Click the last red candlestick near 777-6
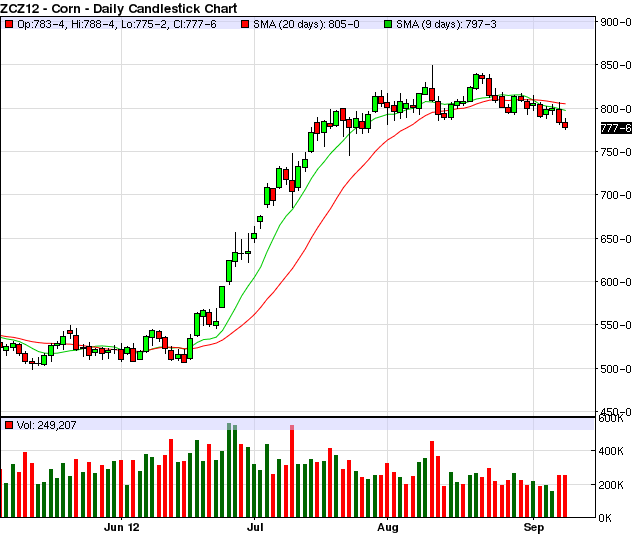This screenshot has height=536, width=640. (565, 125)
